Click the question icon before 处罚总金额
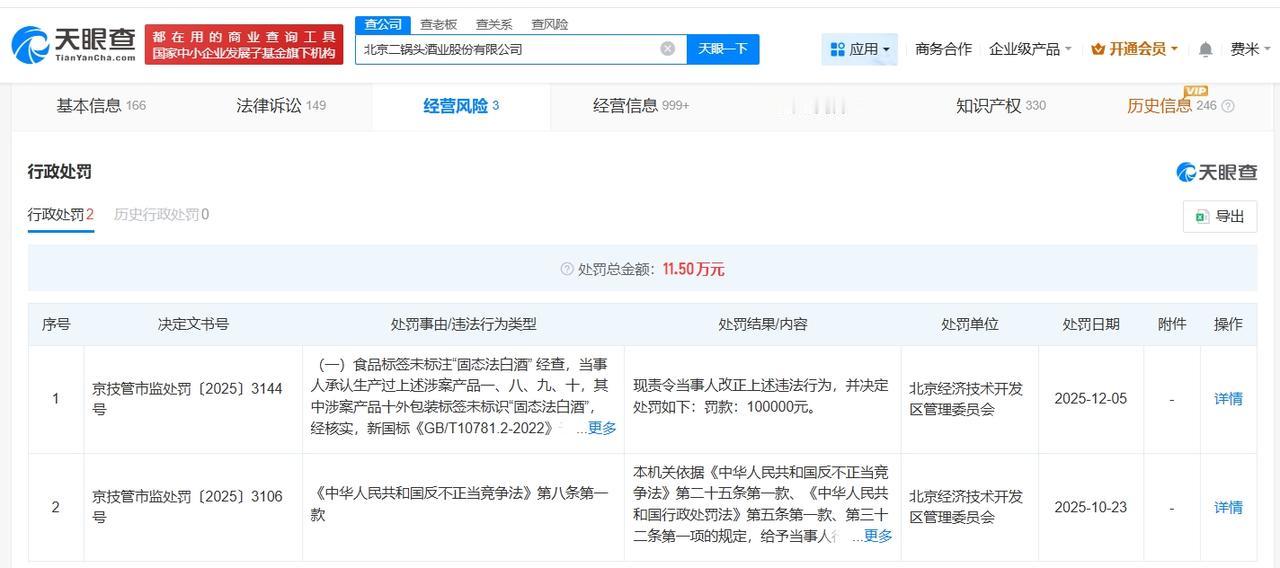This screenshot has height=568, width=1280. pos(567,270)
